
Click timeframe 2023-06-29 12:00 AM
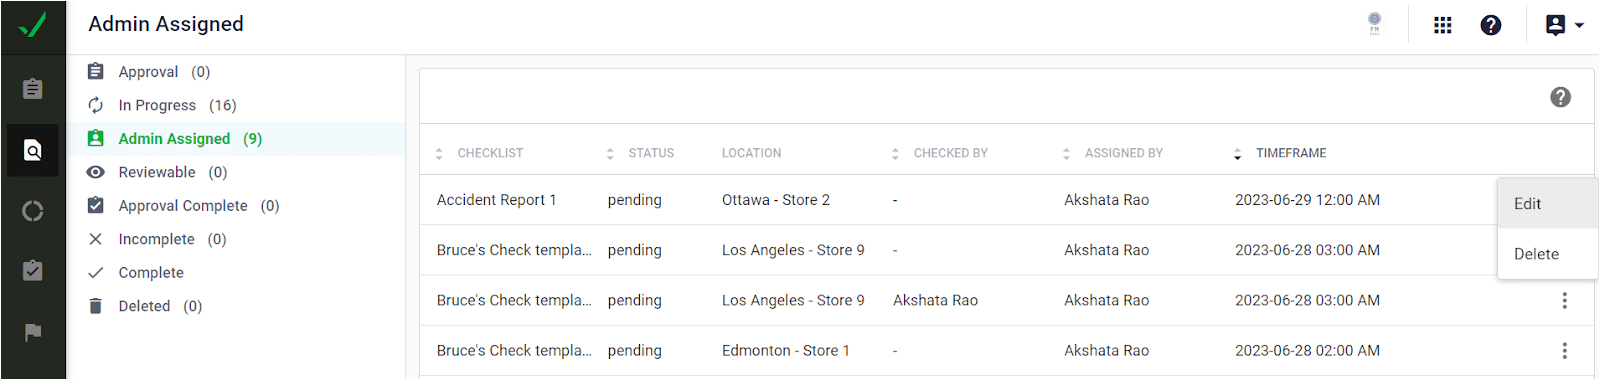point(1307,200)
